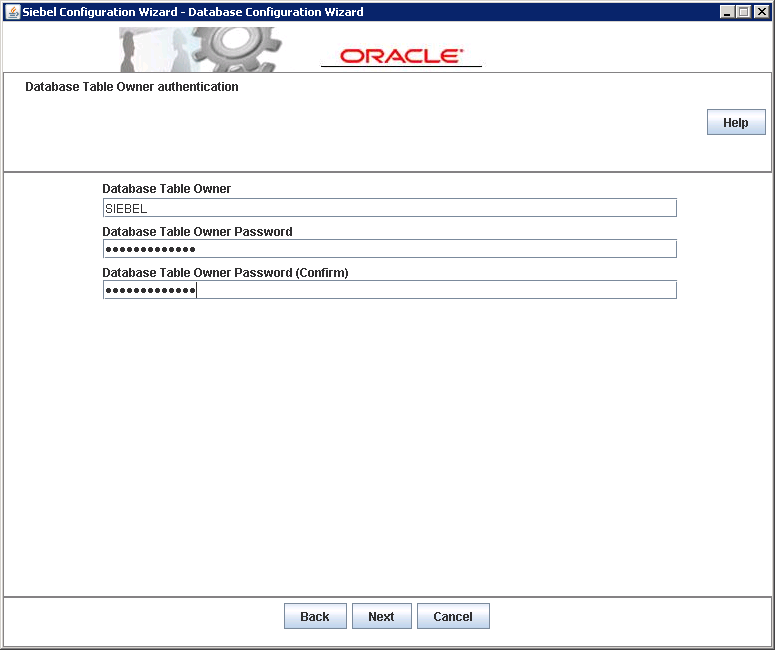Click the gear banner image
Image resolution: width=775 pixels, height=650 pixels.
click(x=201, y=49)
